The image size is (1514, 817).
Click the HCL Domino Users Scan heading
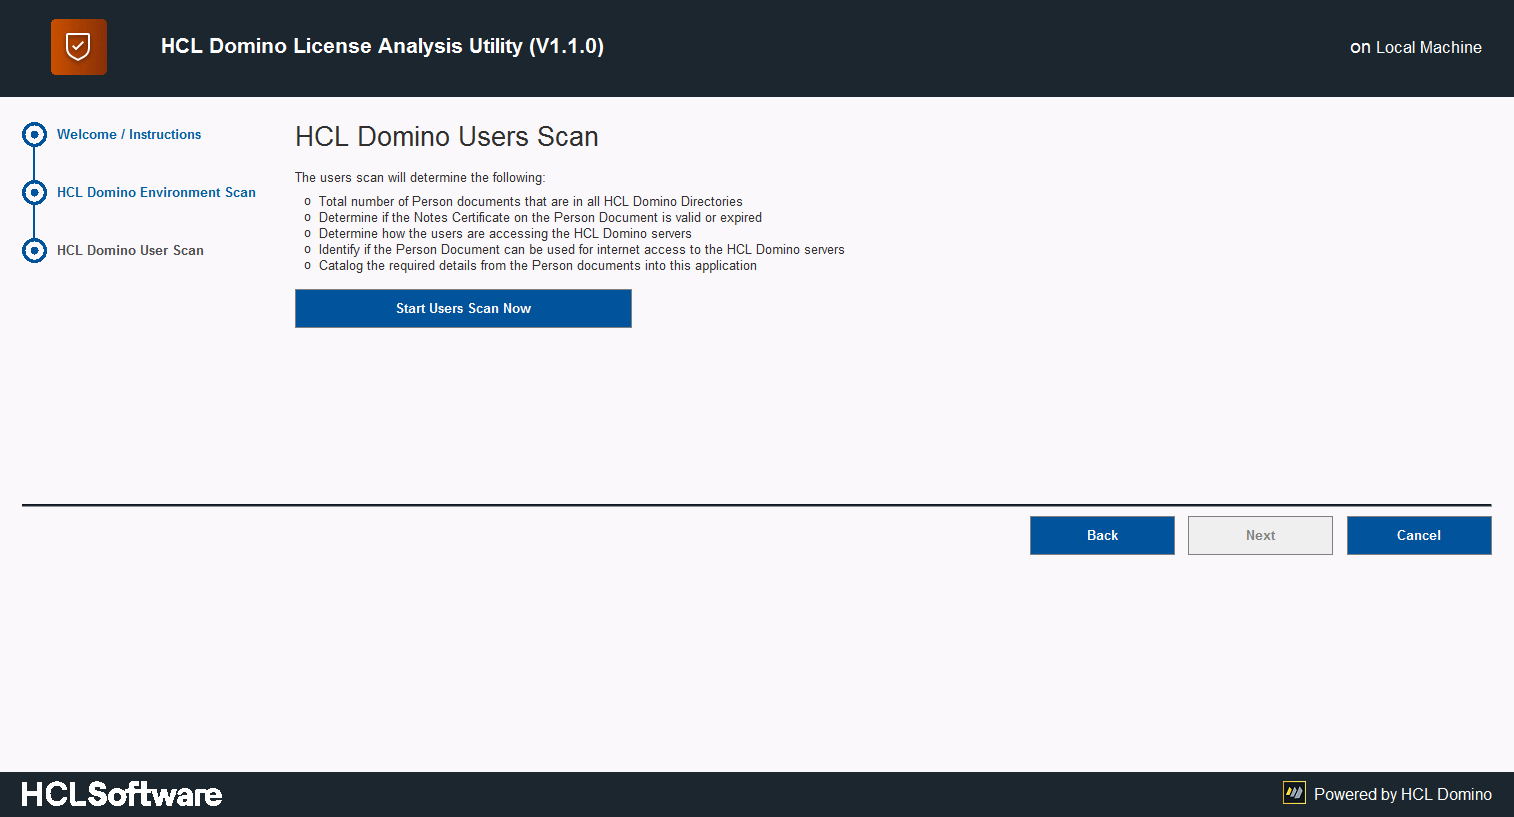coord(447,136)
